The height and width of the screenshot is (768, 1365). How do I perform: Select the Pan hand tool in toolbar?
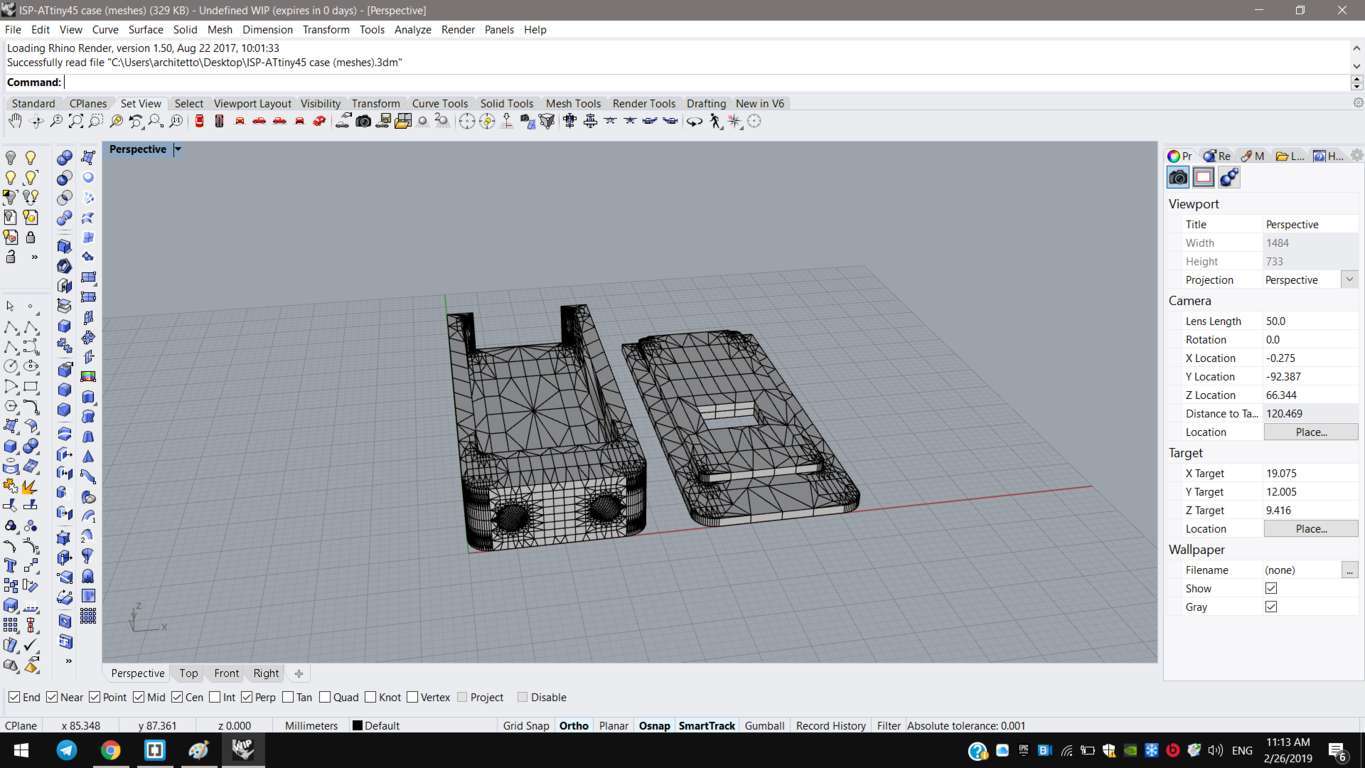pos(15,121)
